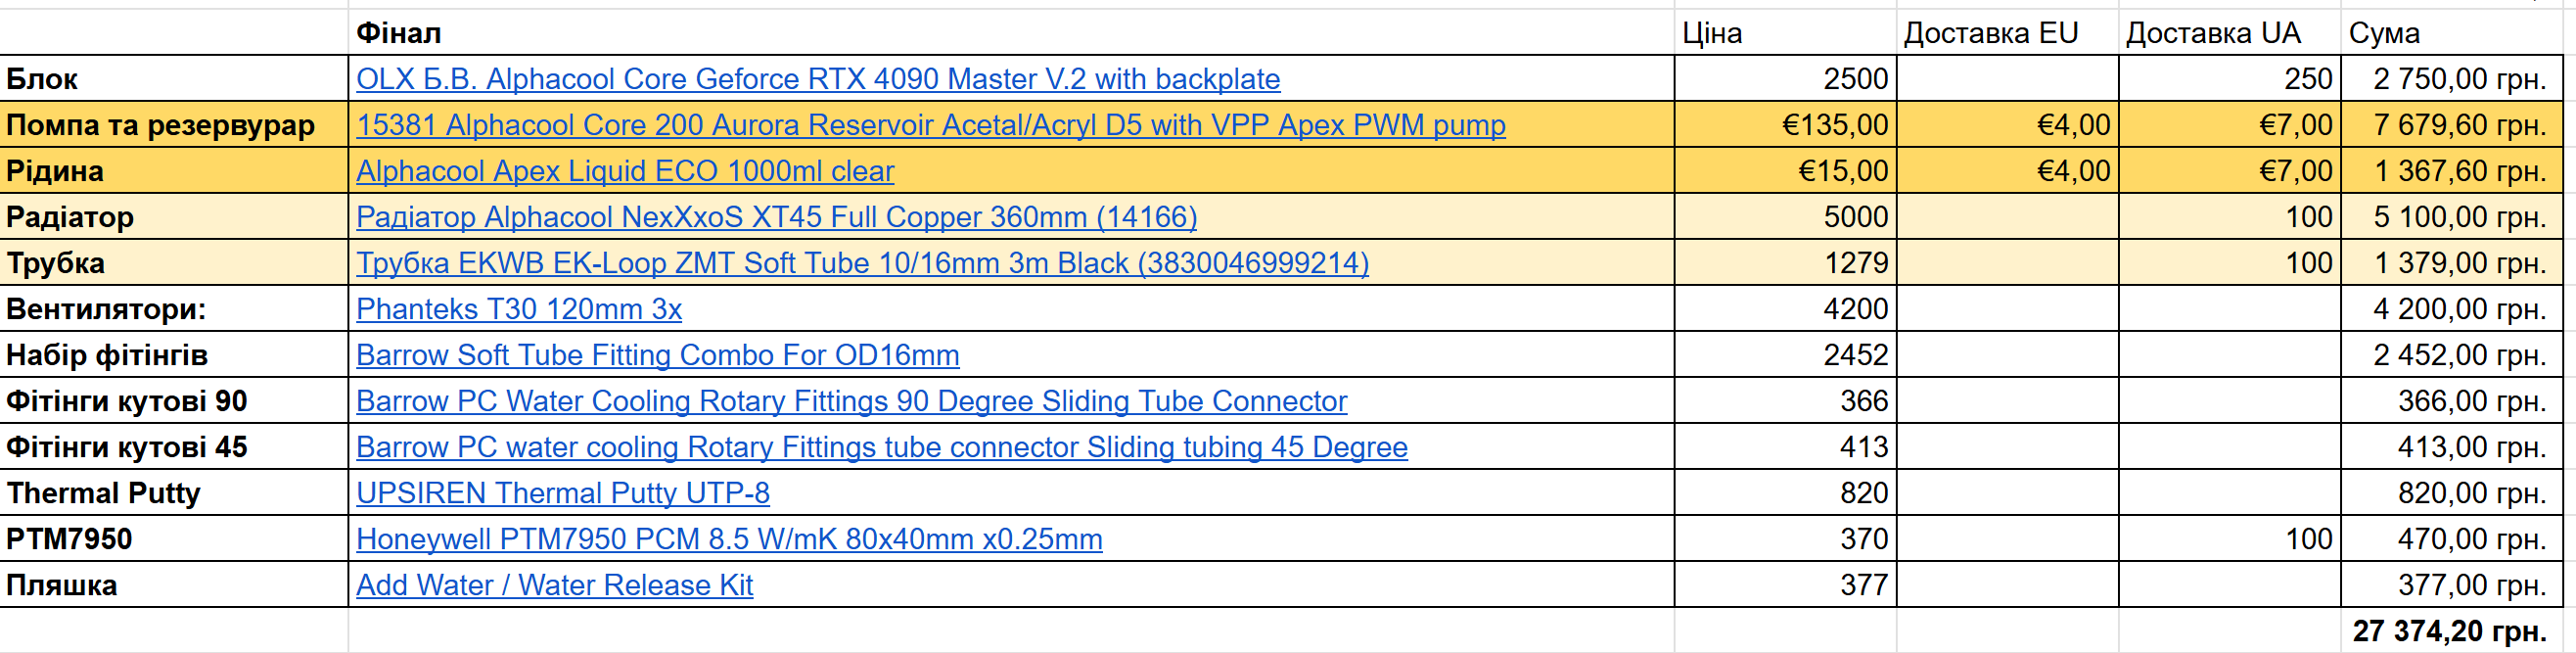The width and height of the screenshot is (2576, 653).
Task: Open the Phanteks T30 120mm 3x link
Action: (519, 309)
